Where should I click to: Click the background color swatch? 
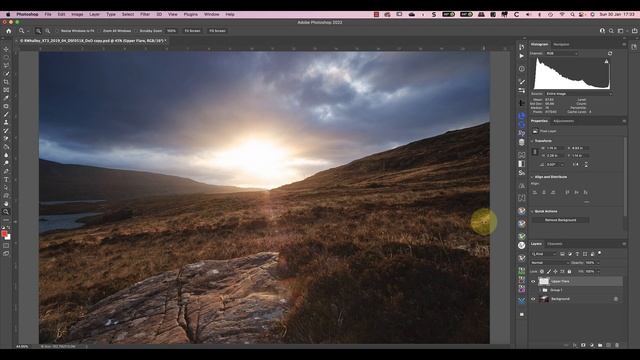point(8,237)
